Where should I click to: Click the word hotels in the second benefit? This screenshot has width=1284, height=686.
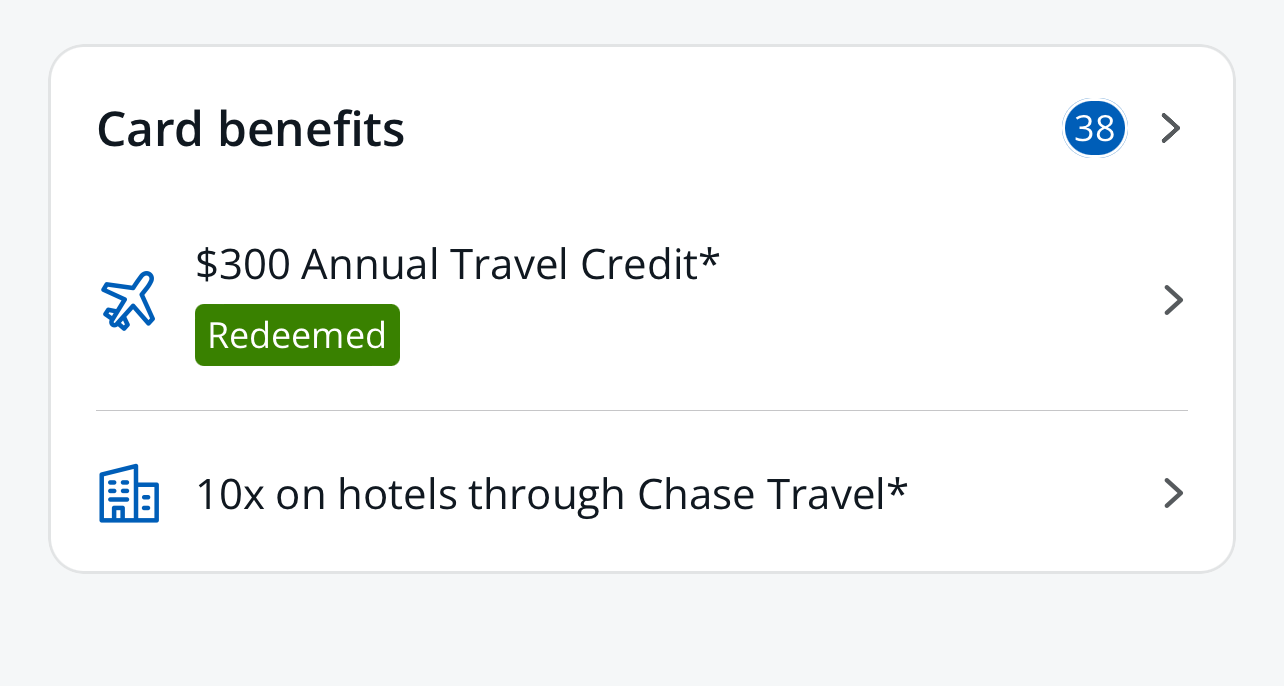tap(398, 494)
